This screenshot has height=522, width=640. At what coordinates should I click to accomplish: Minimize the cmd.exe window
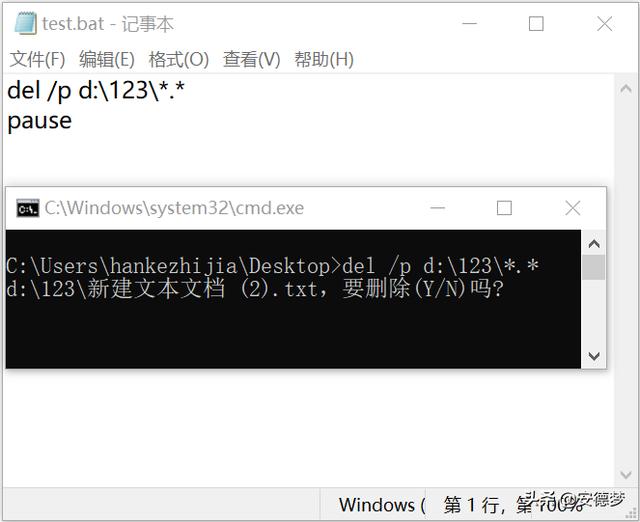pyautogui.click(x=438, y=208)
